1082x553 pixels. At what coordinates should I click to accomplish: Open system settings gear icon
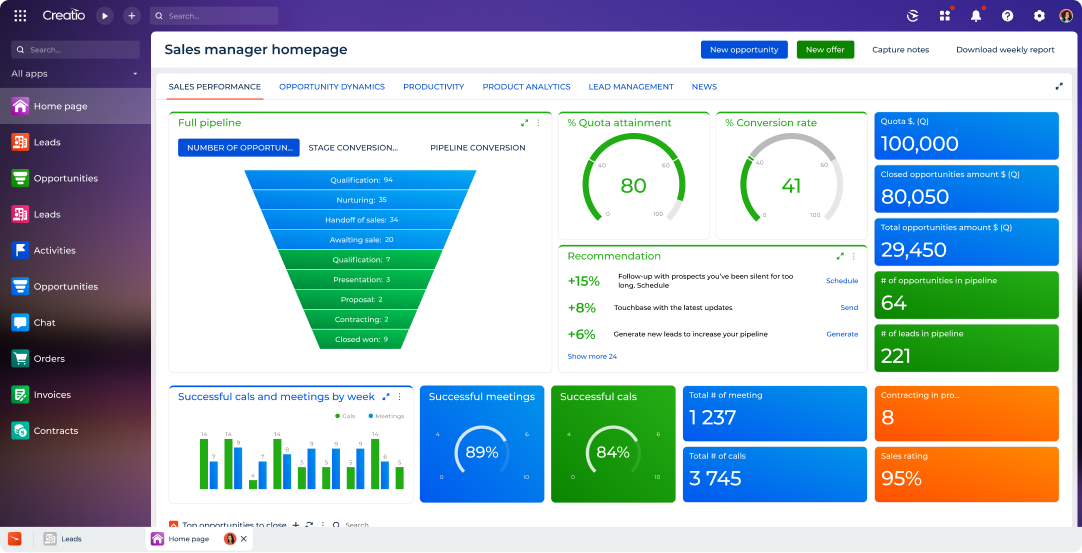click(x=1039, y=16)
